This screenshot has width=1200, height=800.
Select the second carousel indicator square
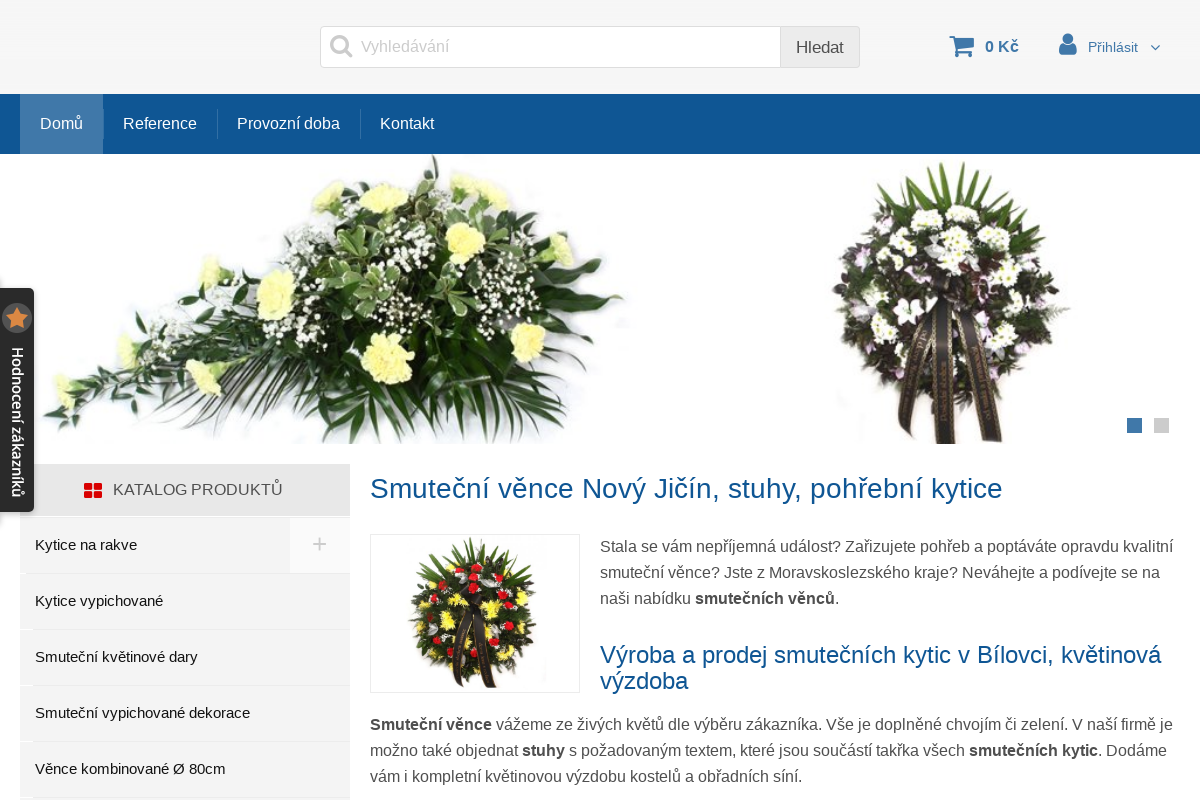[1161, 425]
